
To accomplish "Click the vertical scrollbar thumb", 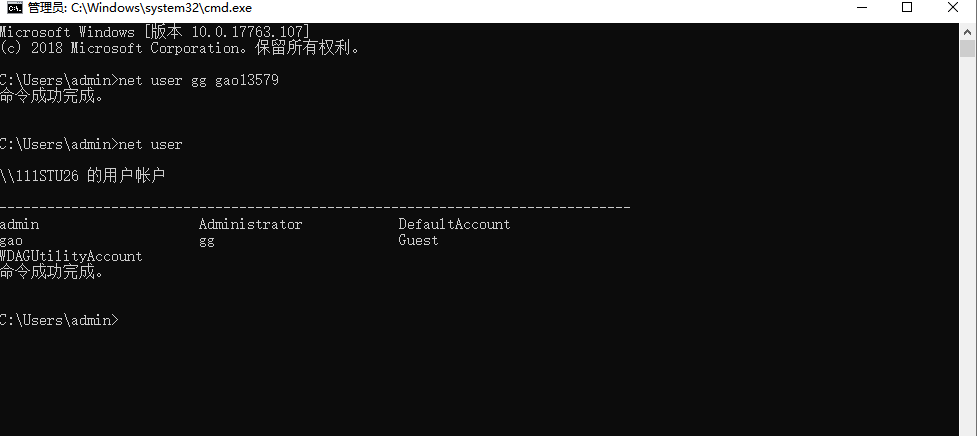I will 968,49.
